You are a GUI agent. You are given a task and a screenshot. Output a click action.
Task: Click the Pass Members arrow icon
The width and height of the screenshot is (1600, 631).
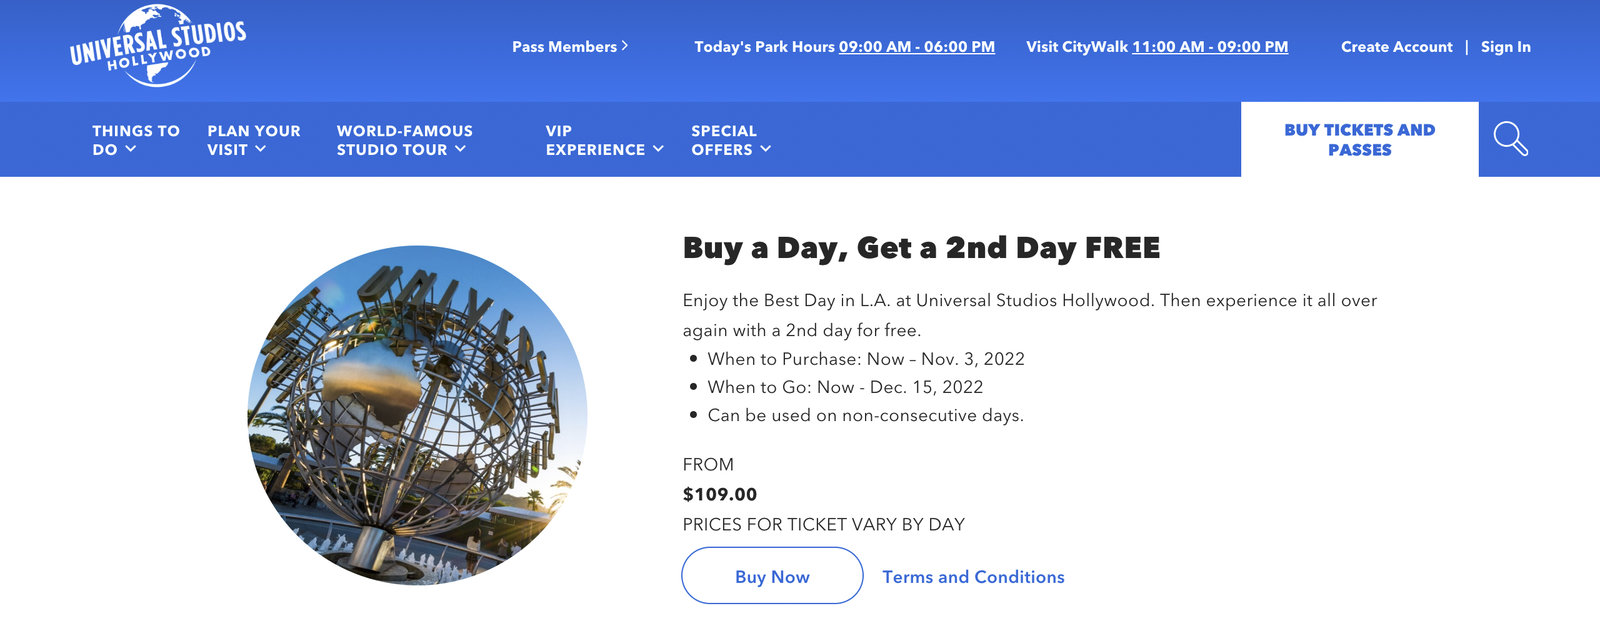pos(626,46)
